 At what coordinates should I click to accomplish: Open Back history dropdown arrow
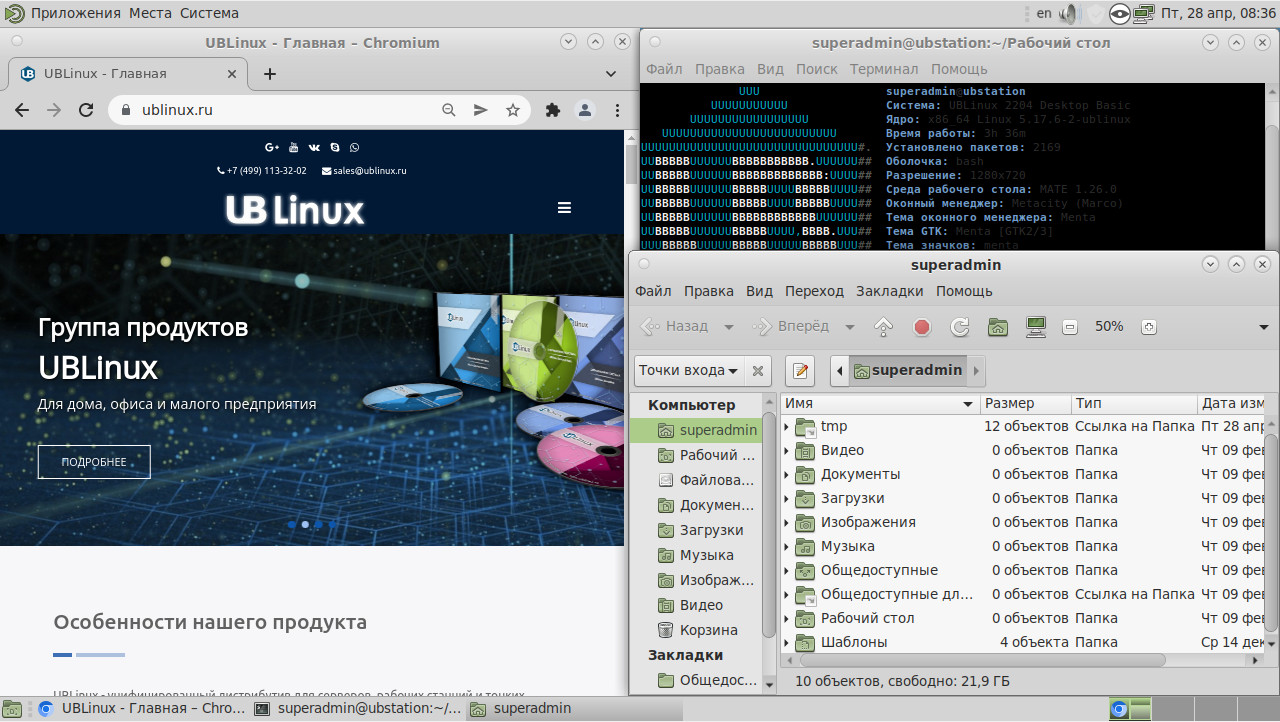pos(729,327)
